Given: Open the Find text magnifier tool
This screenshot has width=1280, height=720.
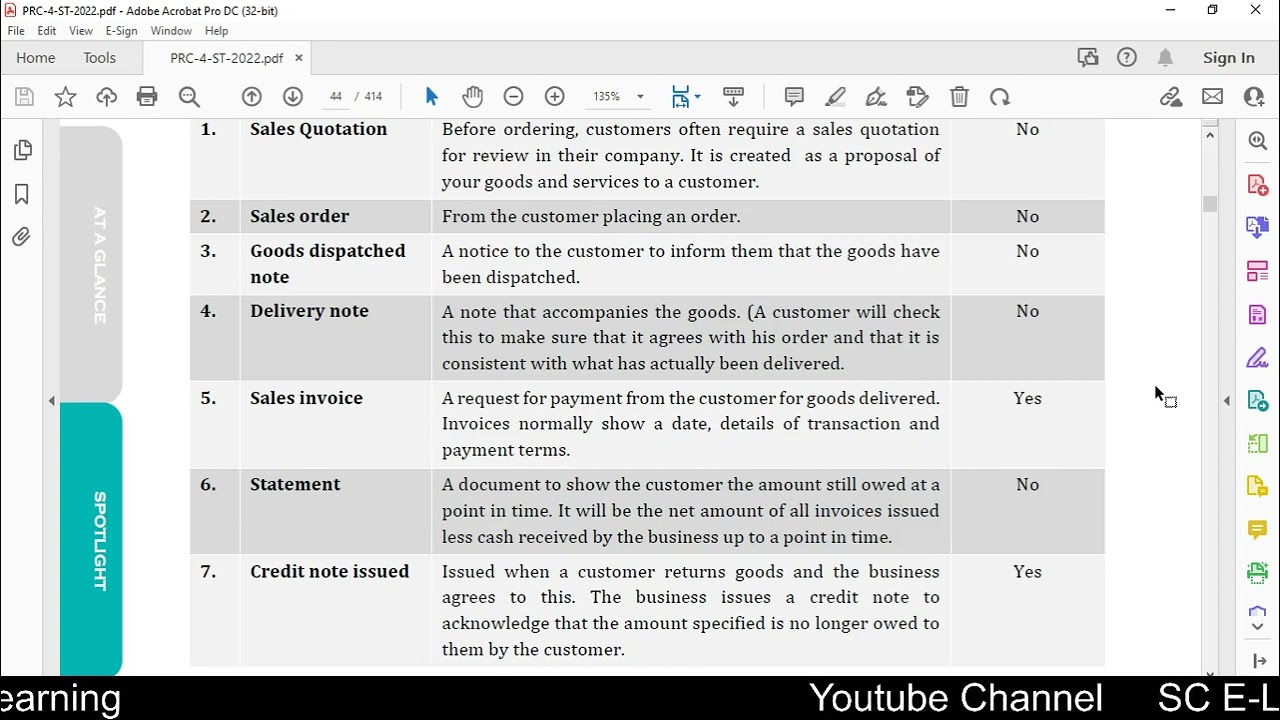Looking at the screenshot, I should (x=189, y=97).
